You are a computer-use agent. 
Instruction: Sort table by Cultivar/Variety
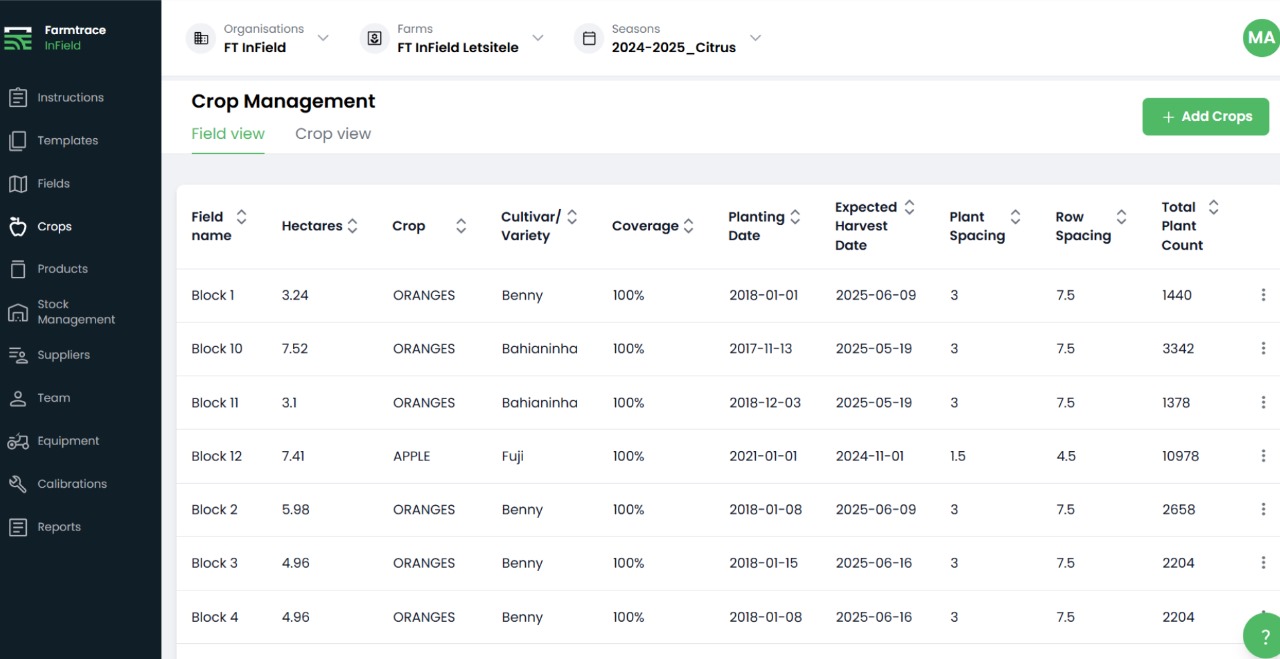point(572,217)
